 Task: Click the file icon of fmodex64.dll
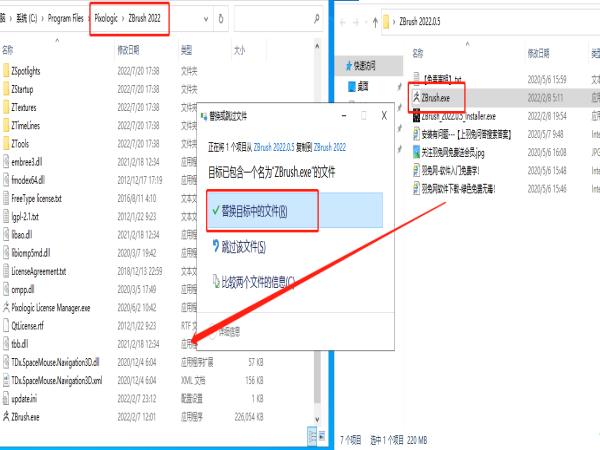6,180
